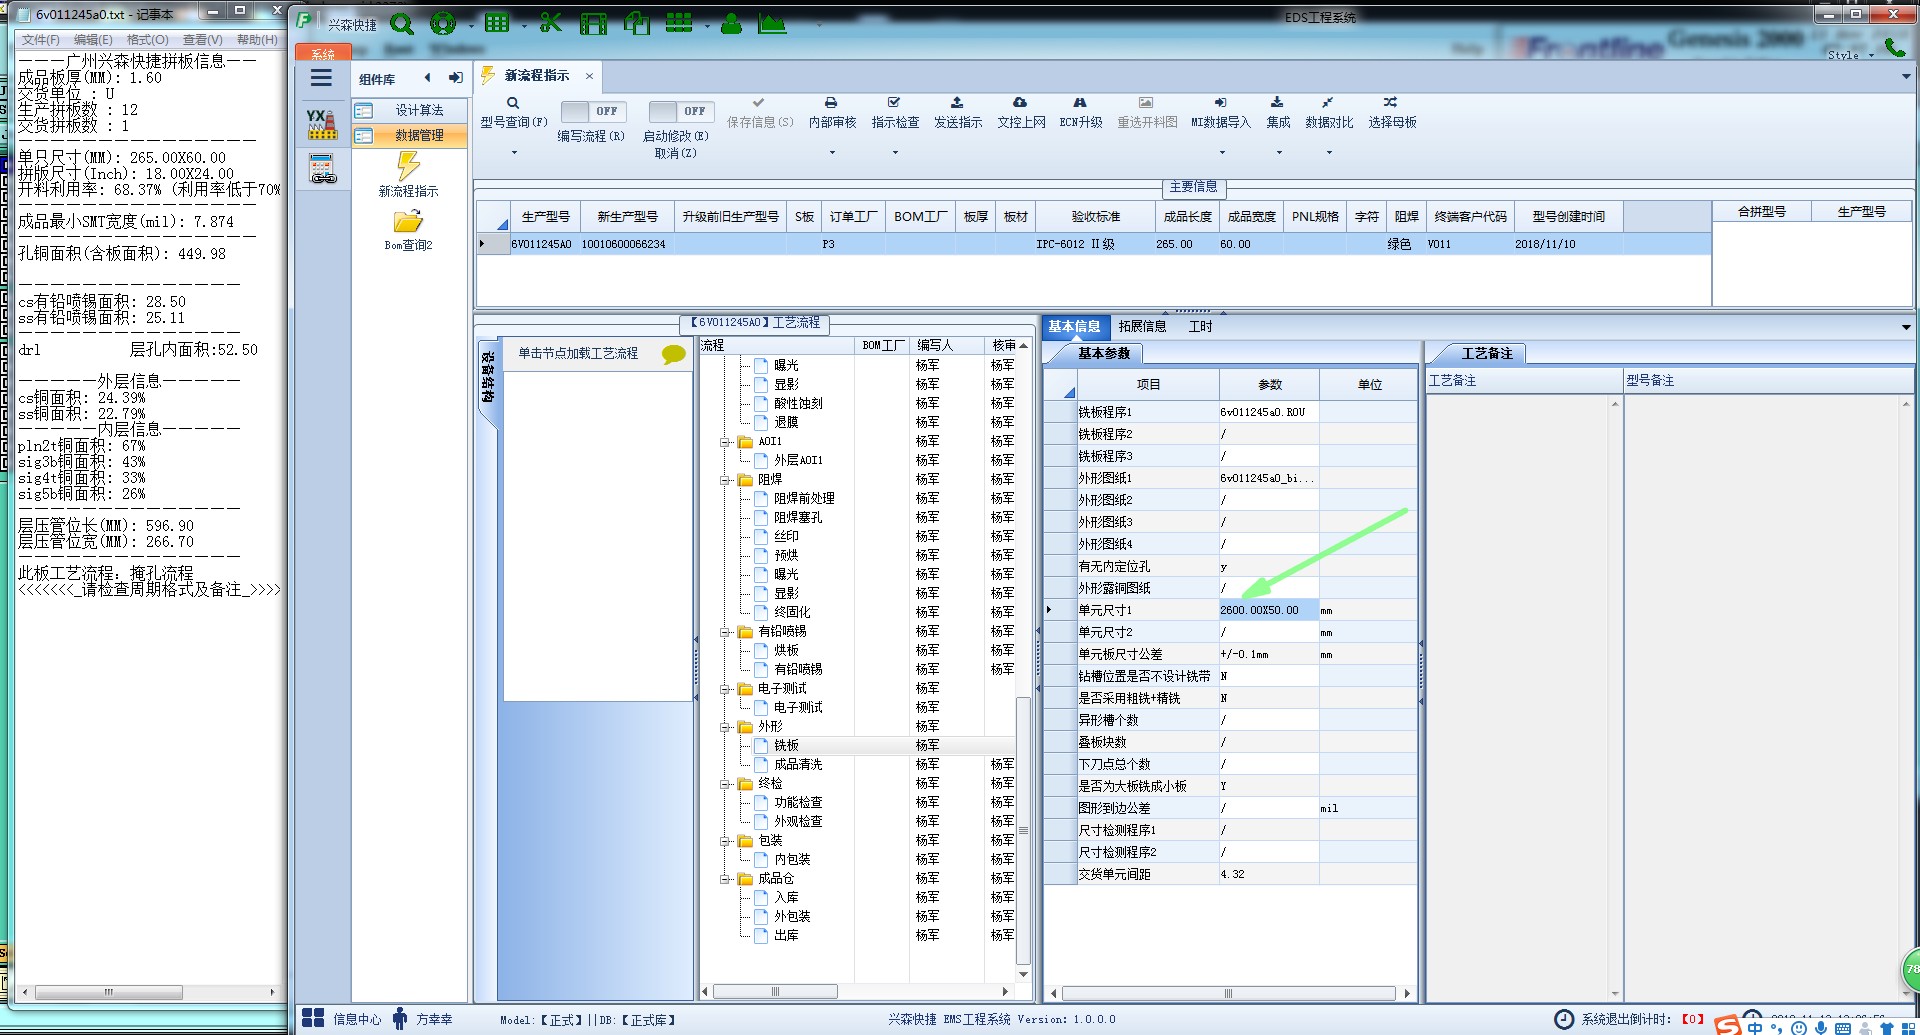The width and height of the screenshot is (1920, 1035).
Task: Open Bom查询2 folder icon
Action: click(x=408, y=222)
